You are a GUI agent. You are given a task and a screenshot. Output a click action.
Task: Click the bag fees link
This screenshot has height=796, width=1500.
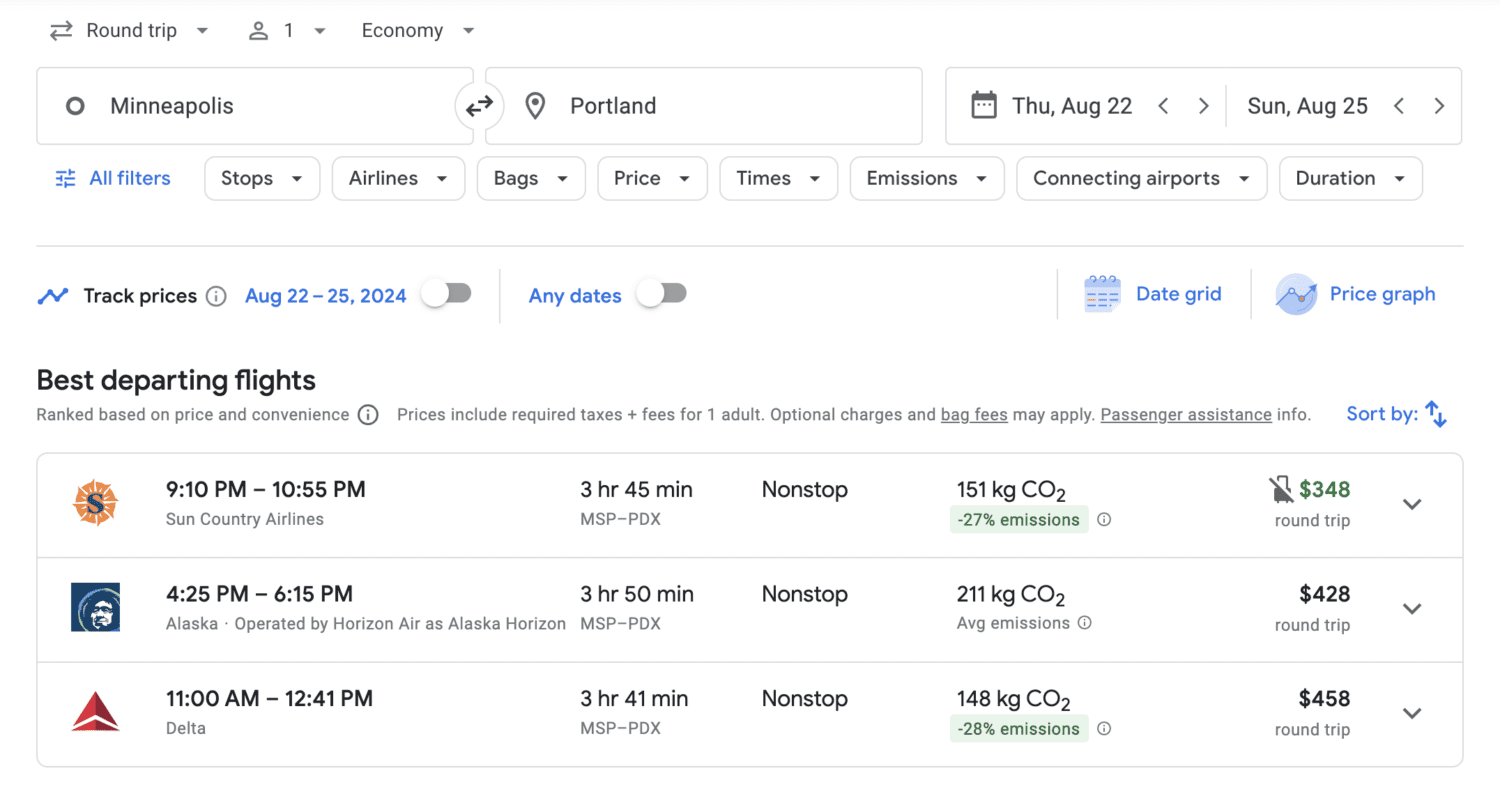point(973,414)
